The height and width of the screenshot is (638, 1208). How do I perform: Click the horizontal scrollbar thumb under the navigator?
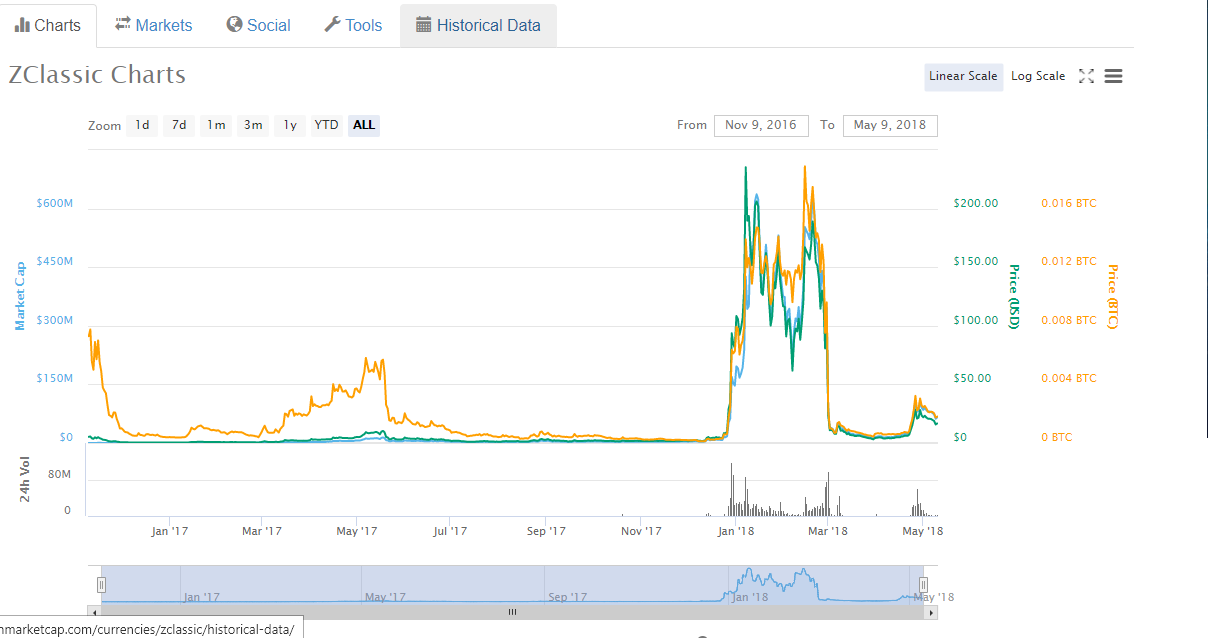[512, 611]
